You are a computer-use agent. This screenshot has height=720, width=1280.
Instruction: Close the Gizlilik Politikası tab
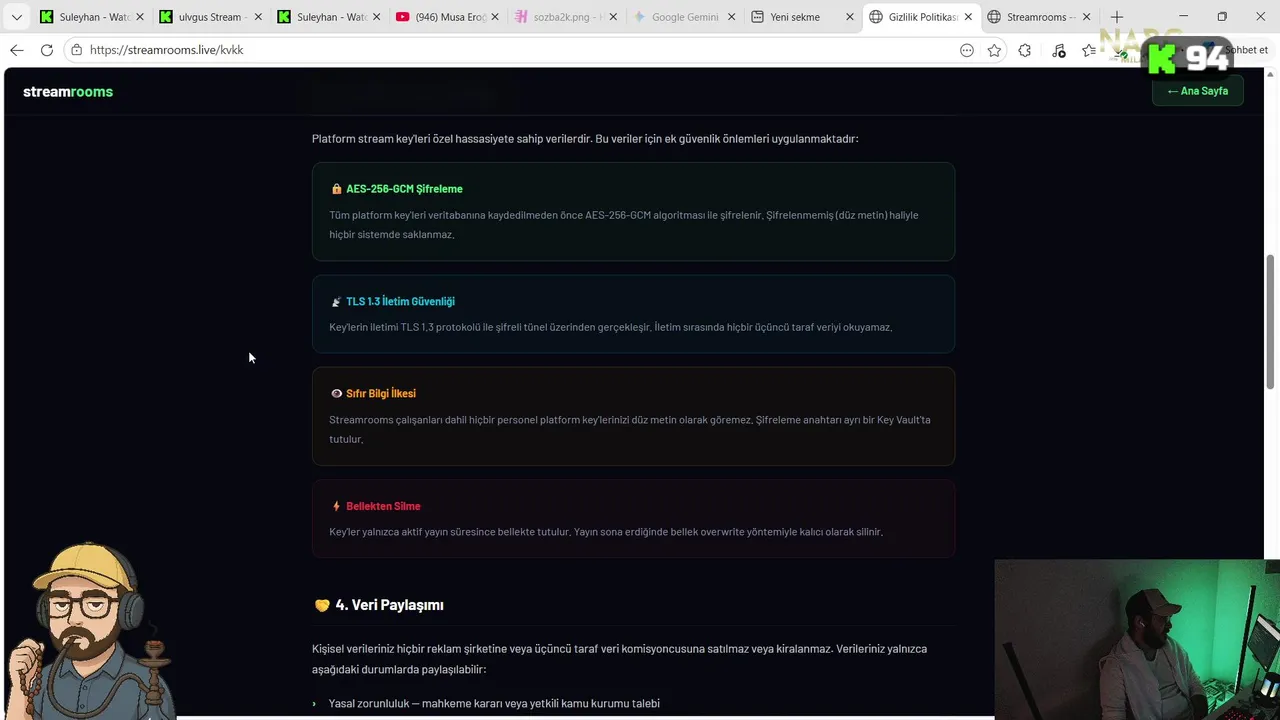pos(968,17)
